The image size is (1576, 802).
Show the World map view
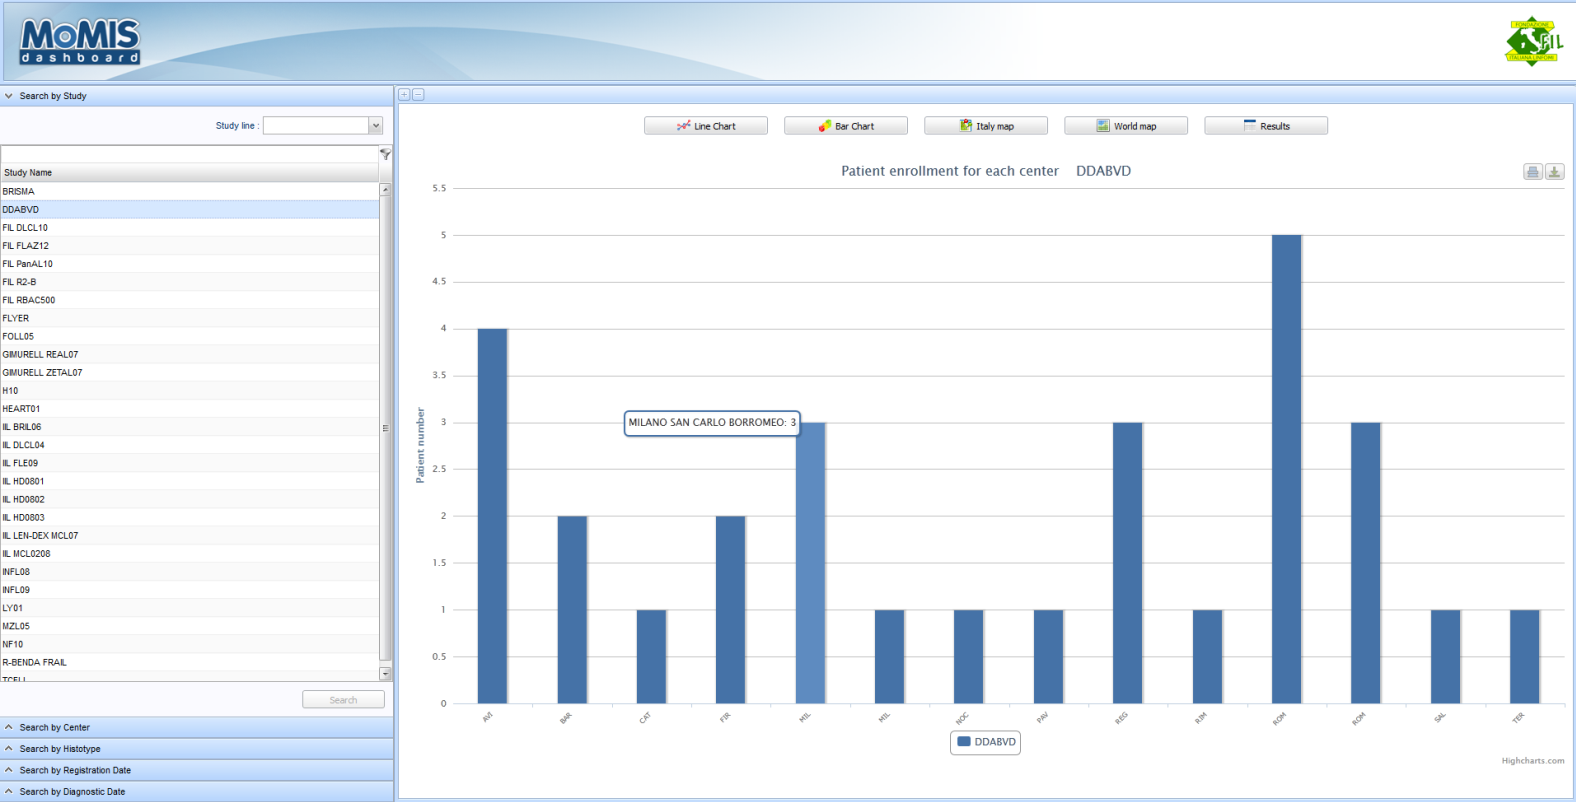point(1126,126)
